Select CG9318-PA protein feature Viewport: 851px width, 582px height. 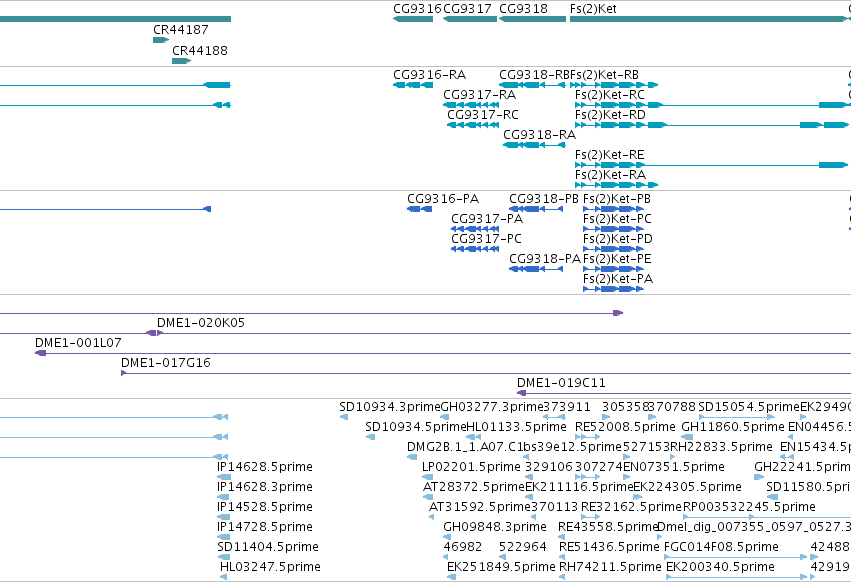[536, 269]
